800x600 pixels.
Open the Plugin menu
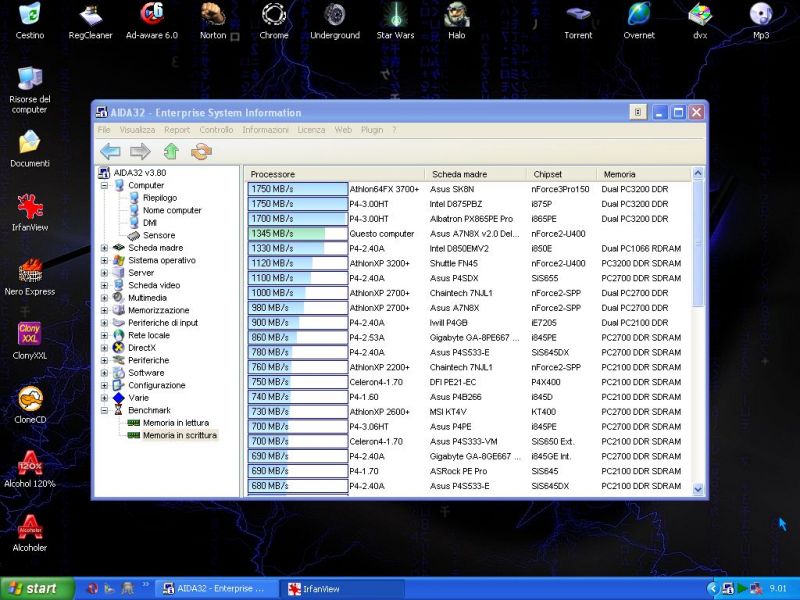pyautogui.click(x=372, y=130)
